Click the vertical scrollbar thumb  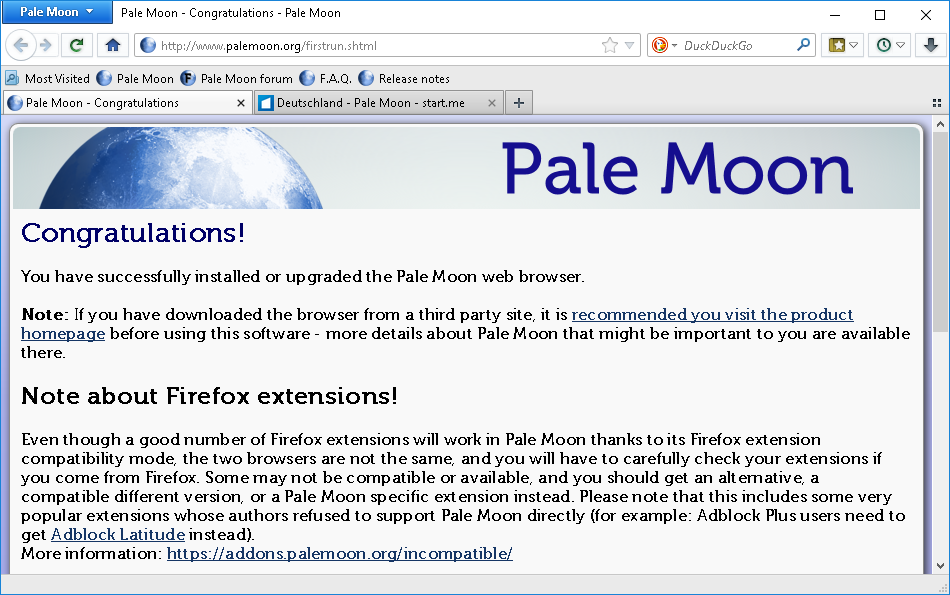pyautogui.click(x=940, y=232)
